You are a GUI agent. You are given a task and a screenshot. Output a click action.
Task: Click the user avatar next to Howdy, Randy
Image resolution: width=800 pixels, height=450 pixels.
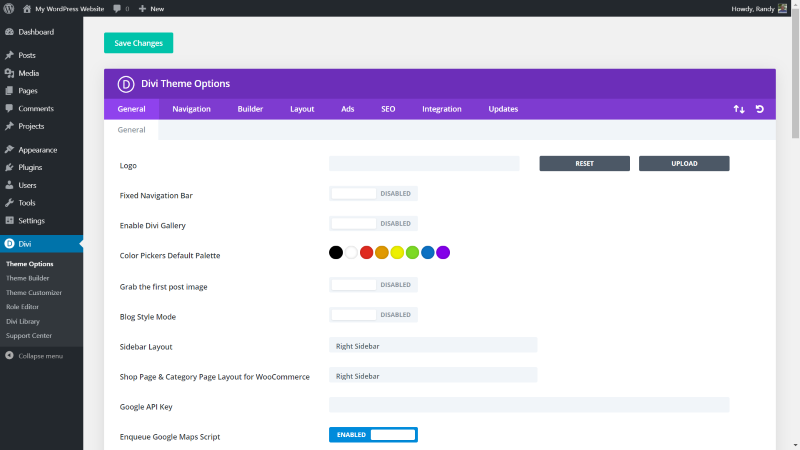[782, 9]
